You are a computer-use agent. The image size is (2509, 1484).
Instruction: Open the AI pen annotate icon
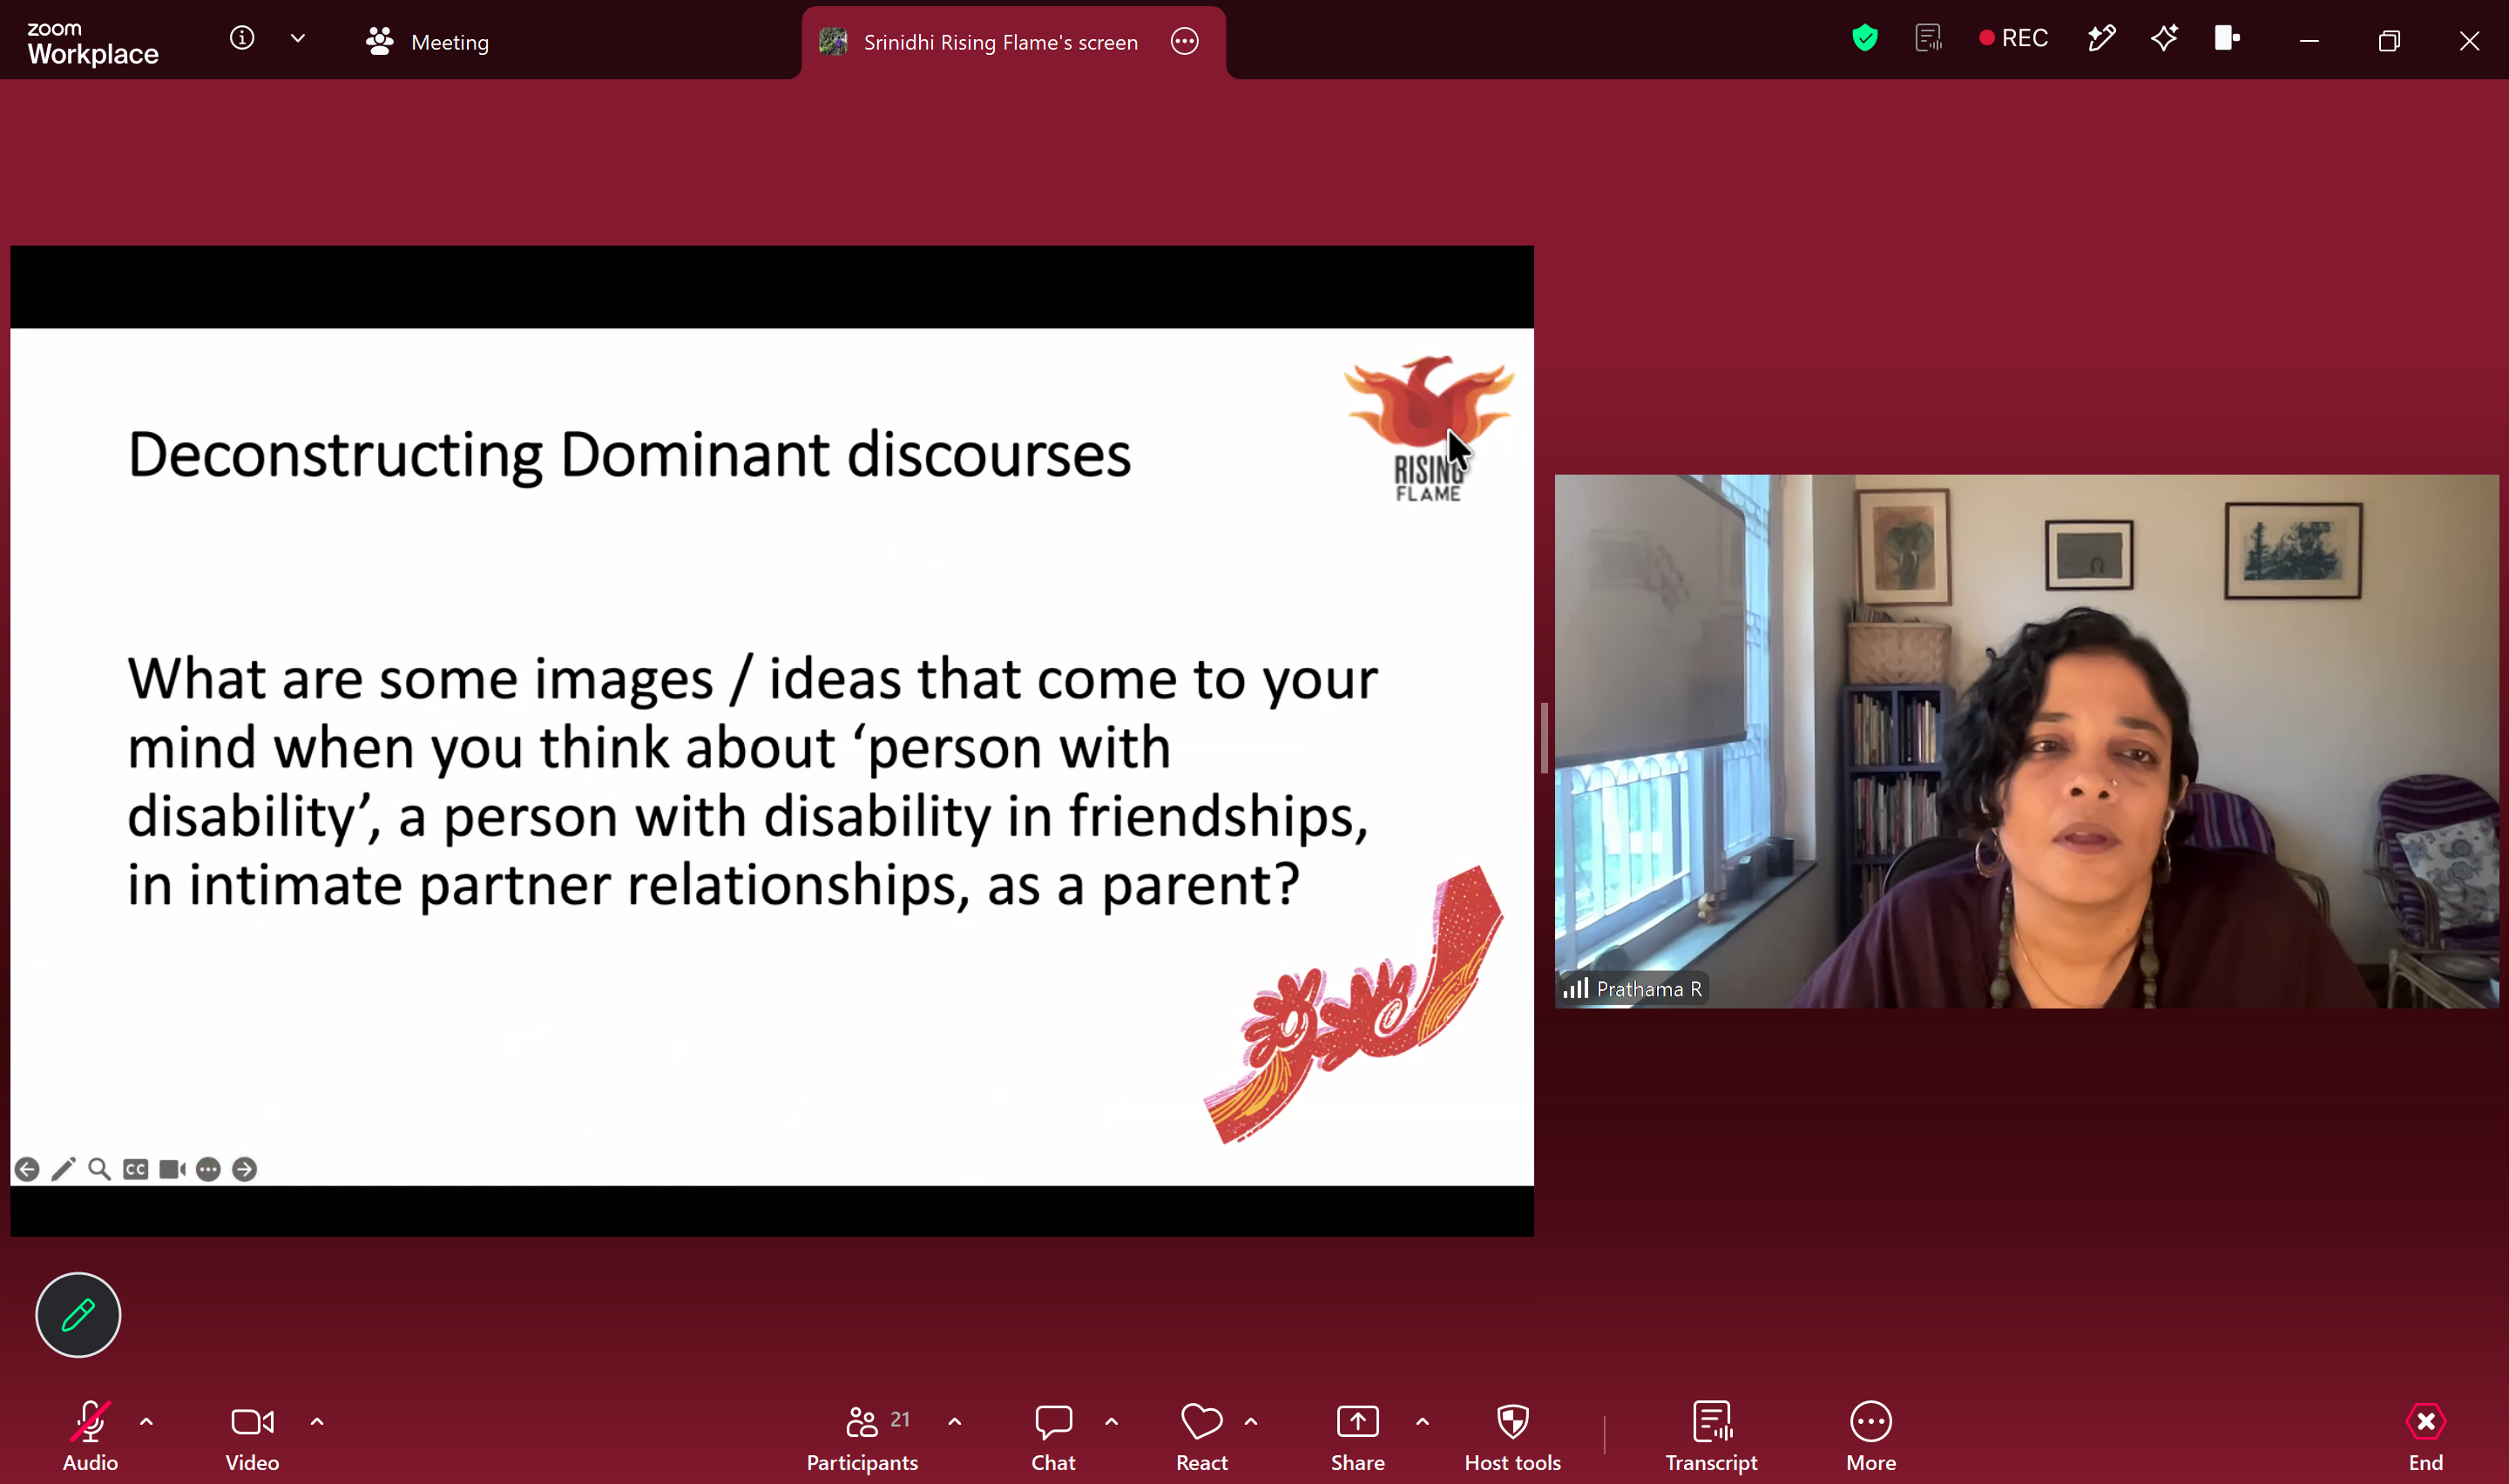click(2101, 38)
